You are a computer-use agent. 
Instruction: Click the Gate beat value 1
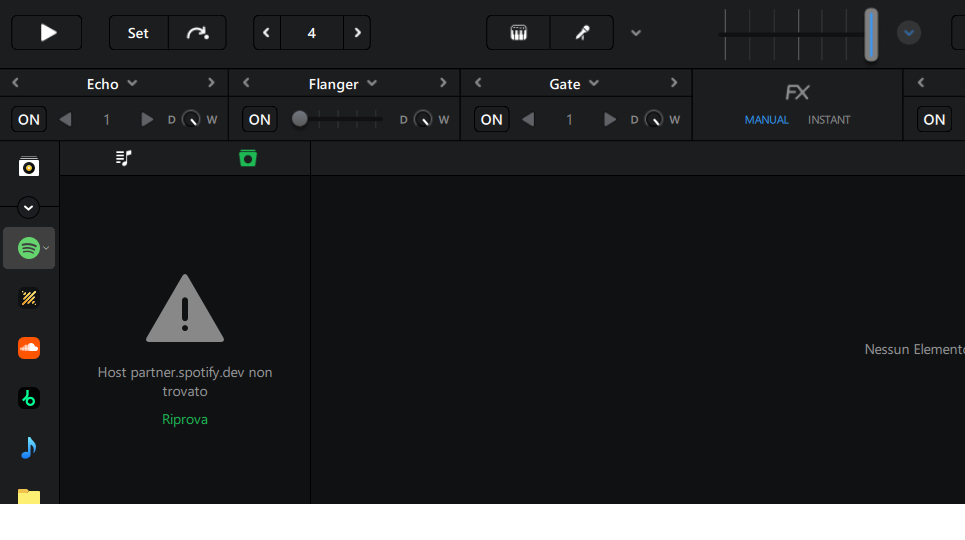coord(569,119)
